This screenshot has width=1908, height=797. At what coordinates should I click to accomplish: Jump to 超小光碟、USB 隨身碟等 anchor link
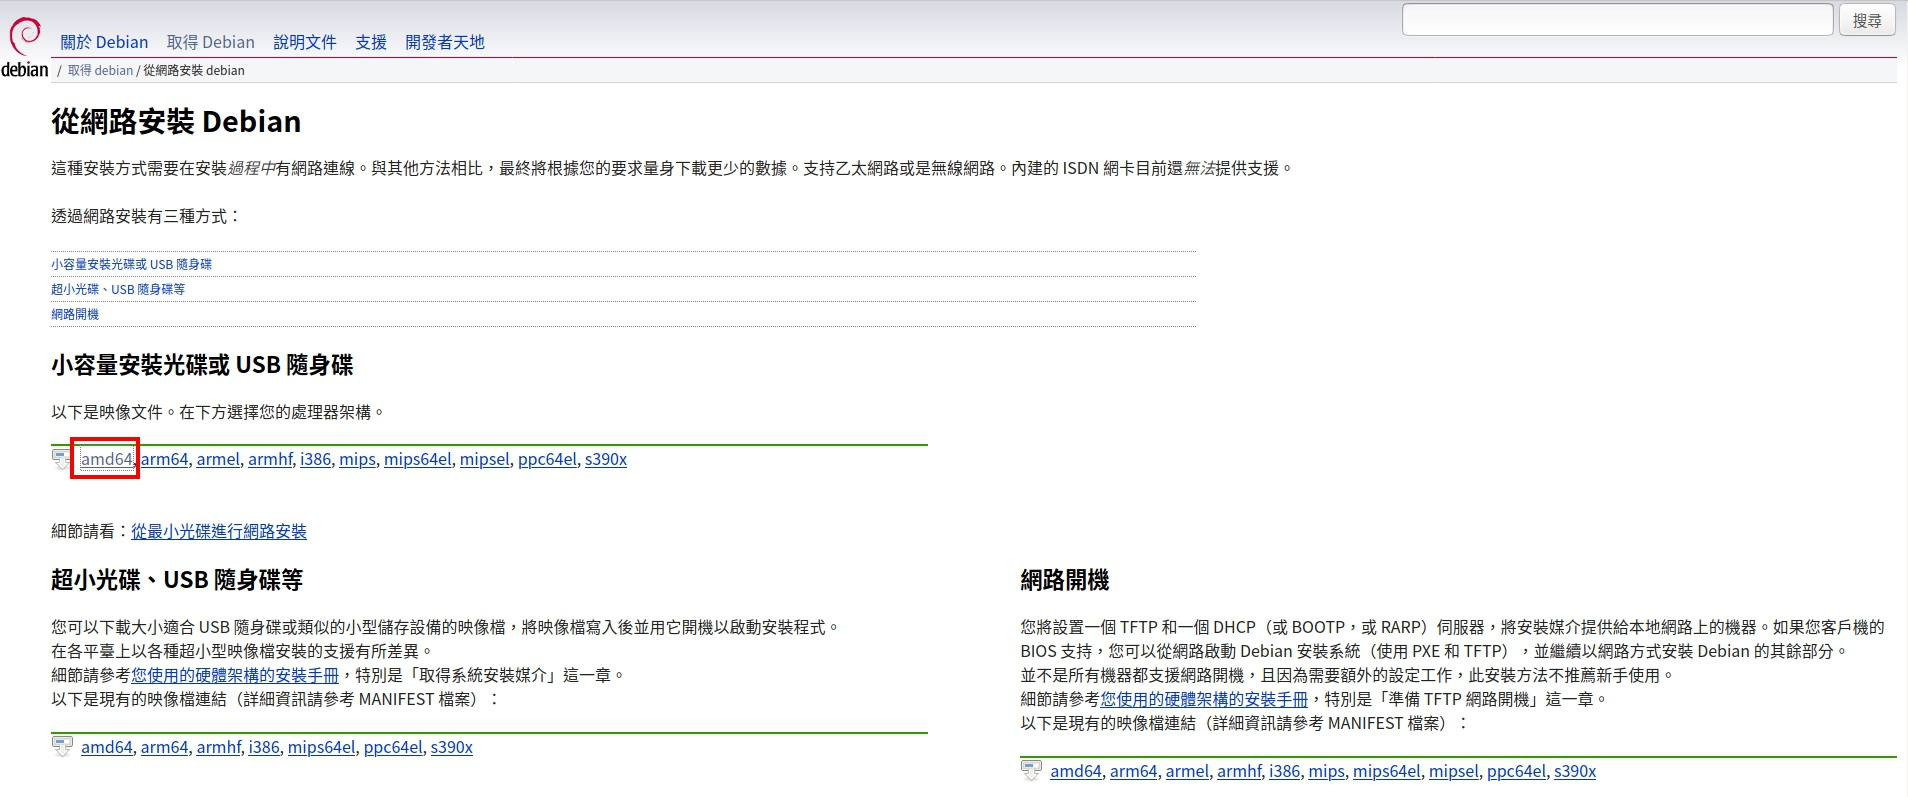coord(118,289)
